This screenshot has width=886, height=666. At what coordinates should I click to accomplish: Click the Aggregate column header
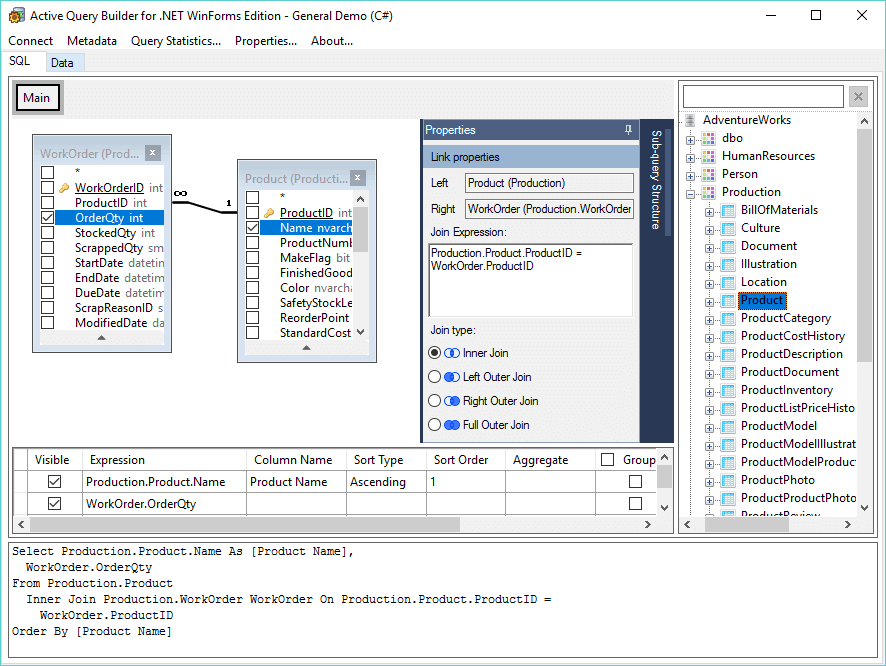tap(550, 460)
